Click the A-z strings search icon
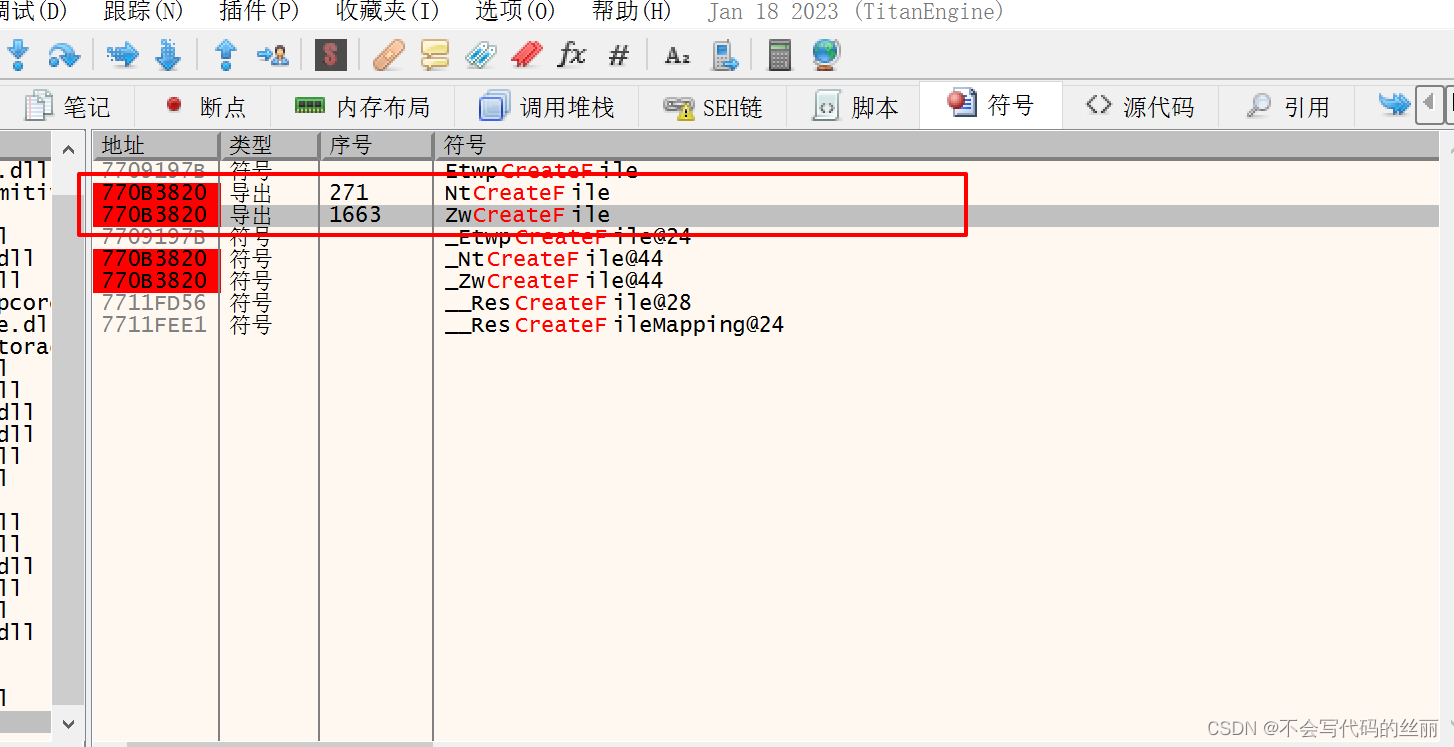The width and height of the screenshot is (1454, 747). coord(677,55)
